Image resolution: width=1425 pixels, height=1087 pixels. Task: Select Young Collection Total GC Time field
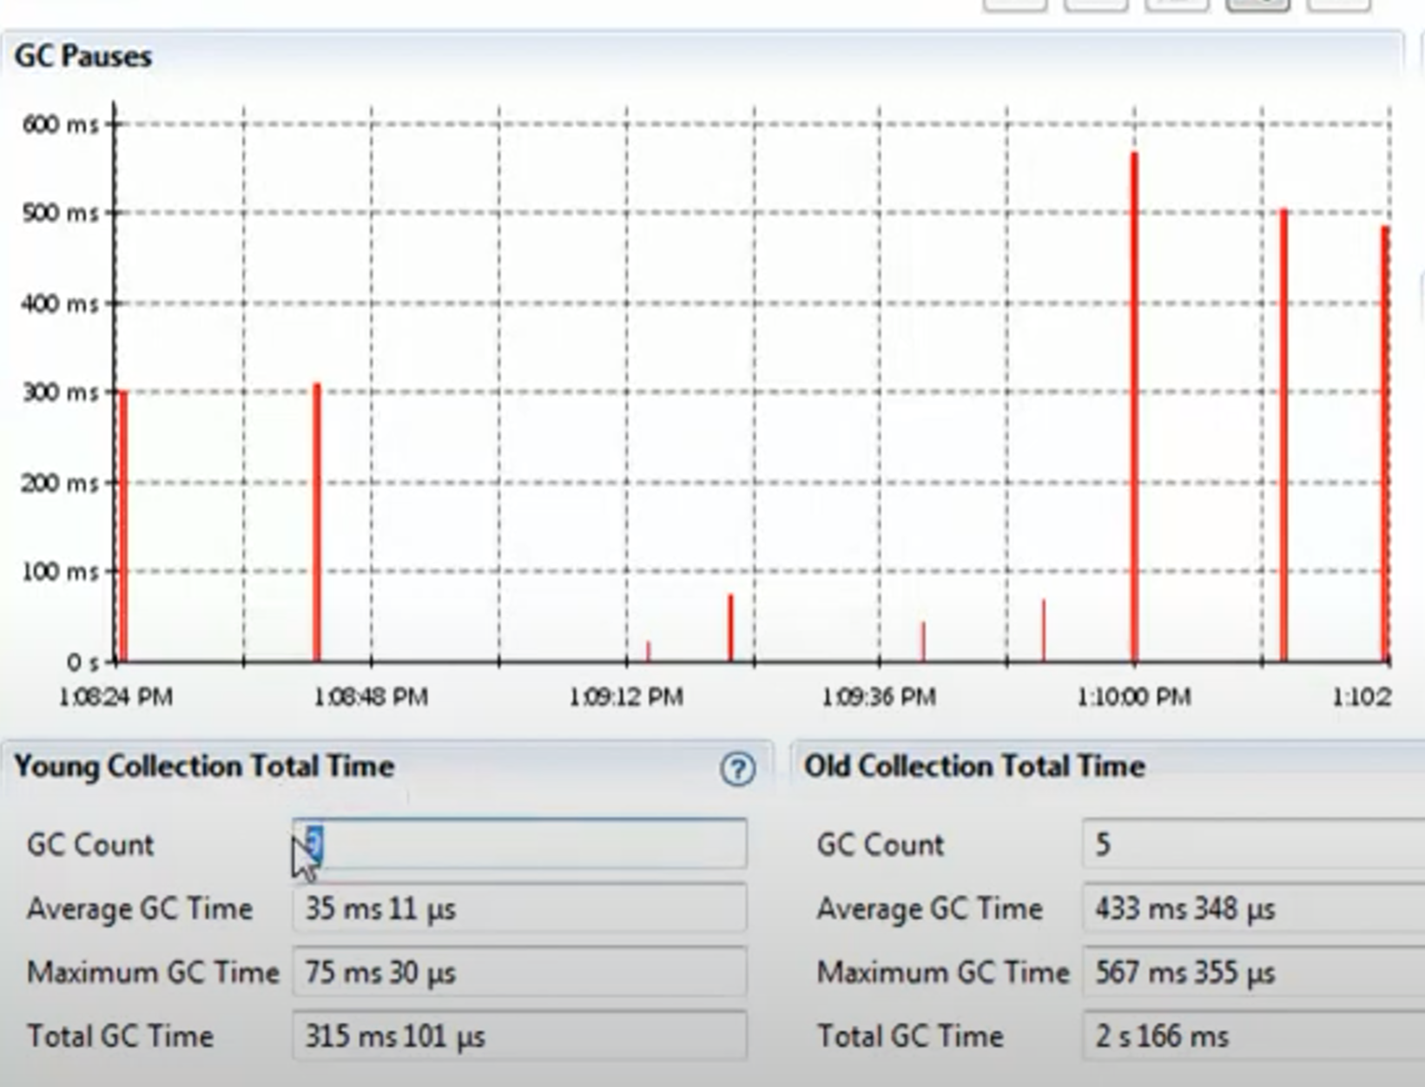[519, 1037]
